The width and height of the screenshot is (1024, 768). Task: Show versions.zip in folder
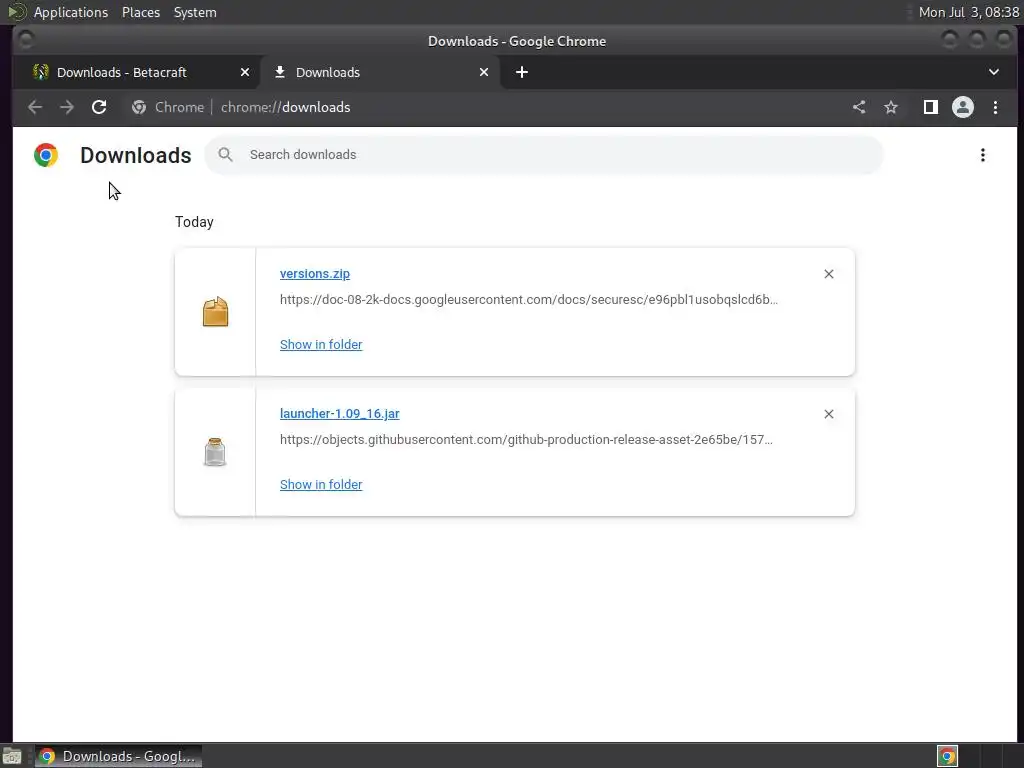(321, 344)
